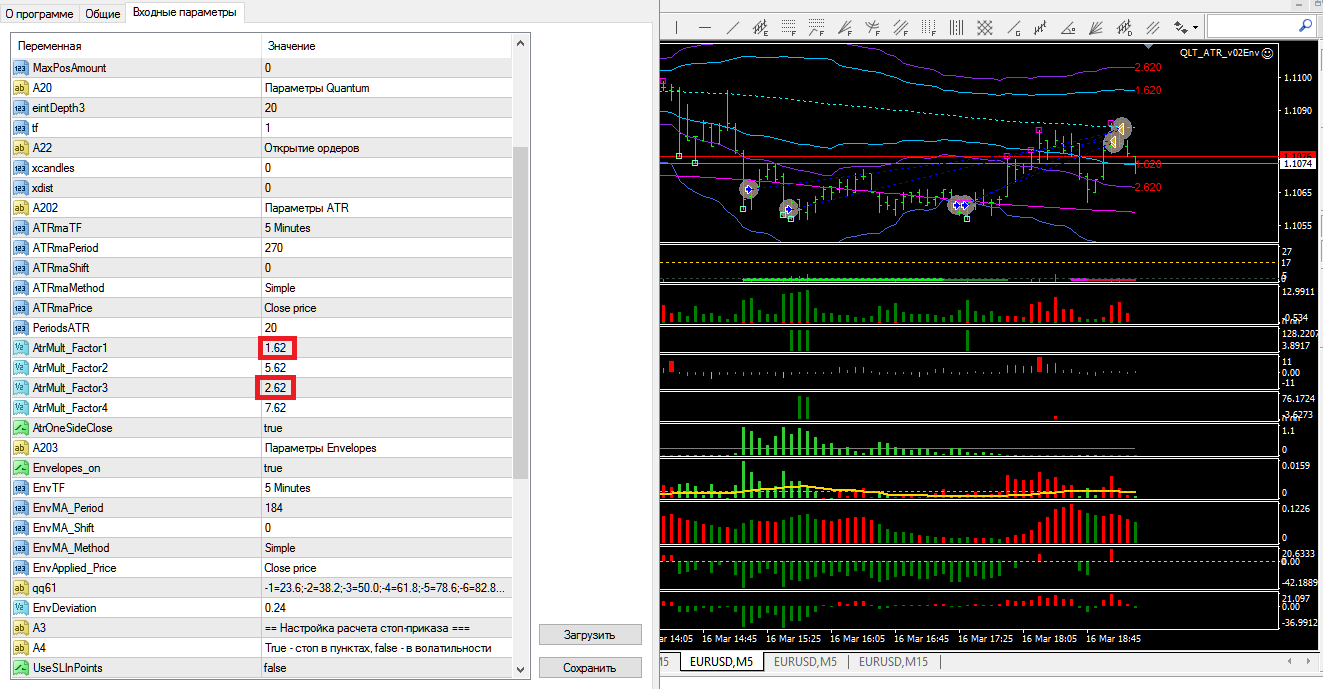This screenshot has width=1323, height=689.
Task: Select the AtrMult_Factor1 value 1.62
Action: click(275, 348)
